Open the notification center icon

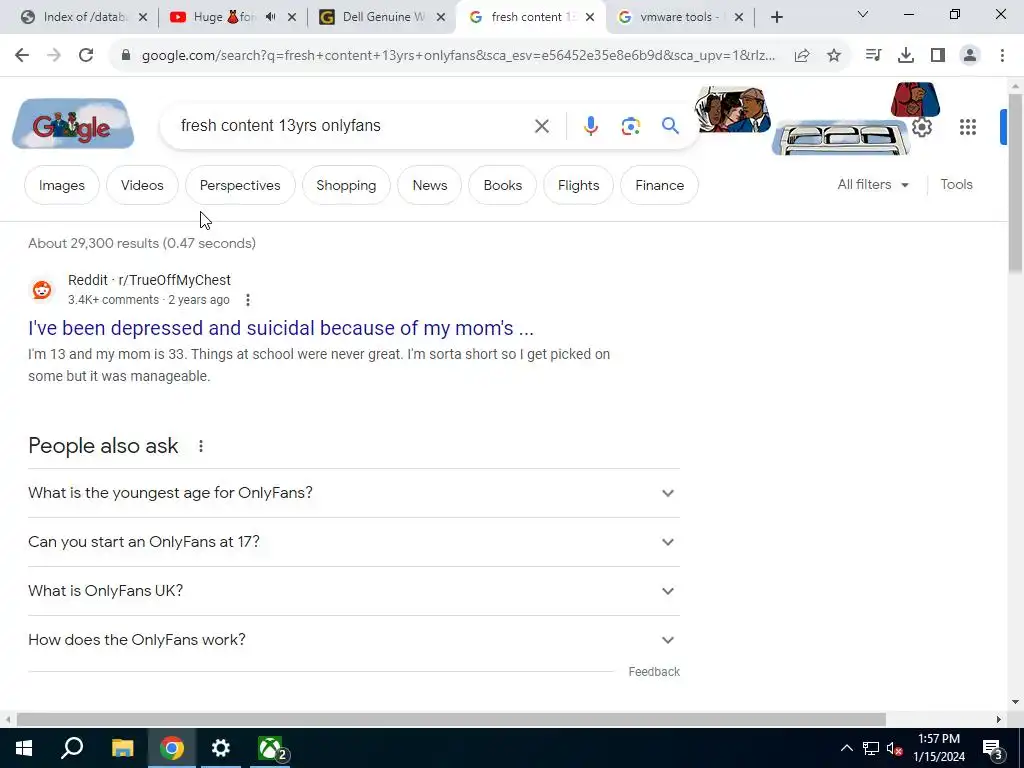[x=992, y=748]
